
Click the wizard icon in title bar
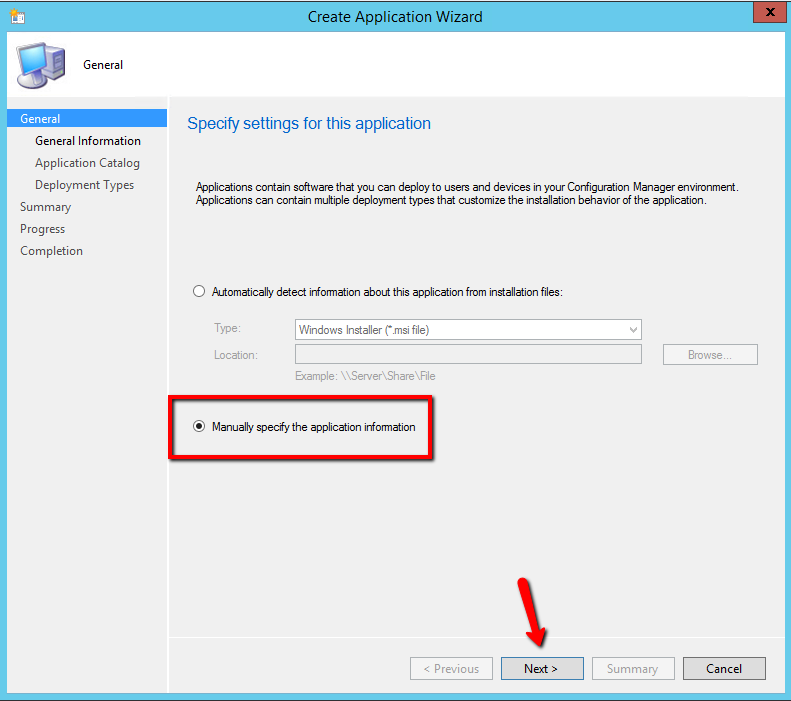point(17,16)
